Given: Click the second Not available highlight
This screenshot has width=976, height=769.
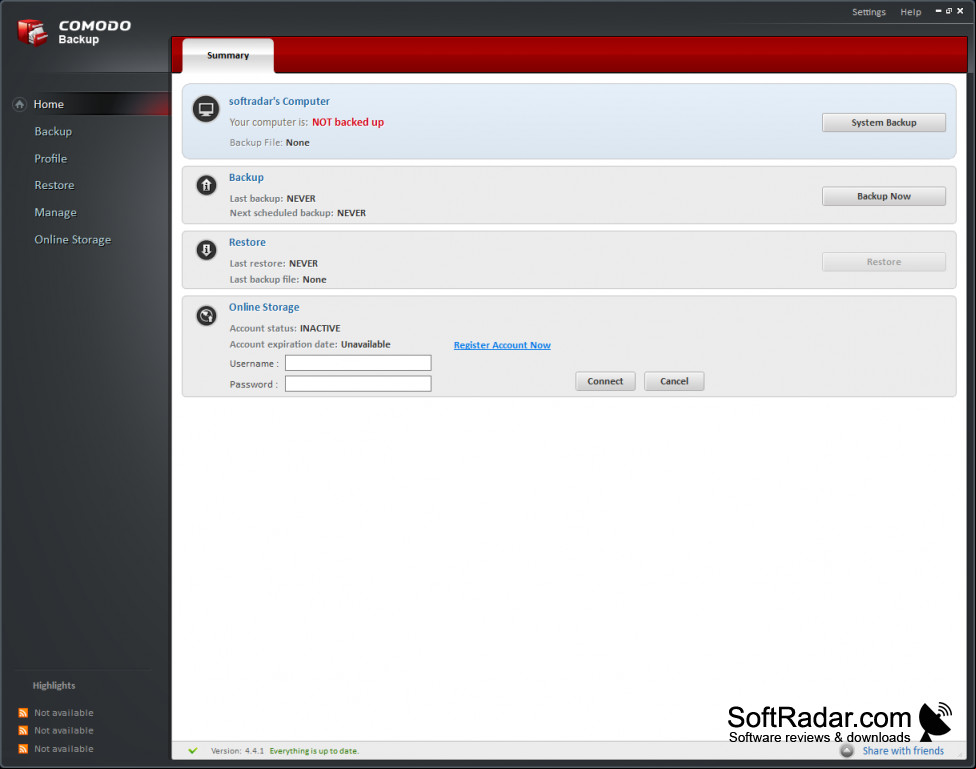Looking at the screenshot, I should (x=63, y=730).
